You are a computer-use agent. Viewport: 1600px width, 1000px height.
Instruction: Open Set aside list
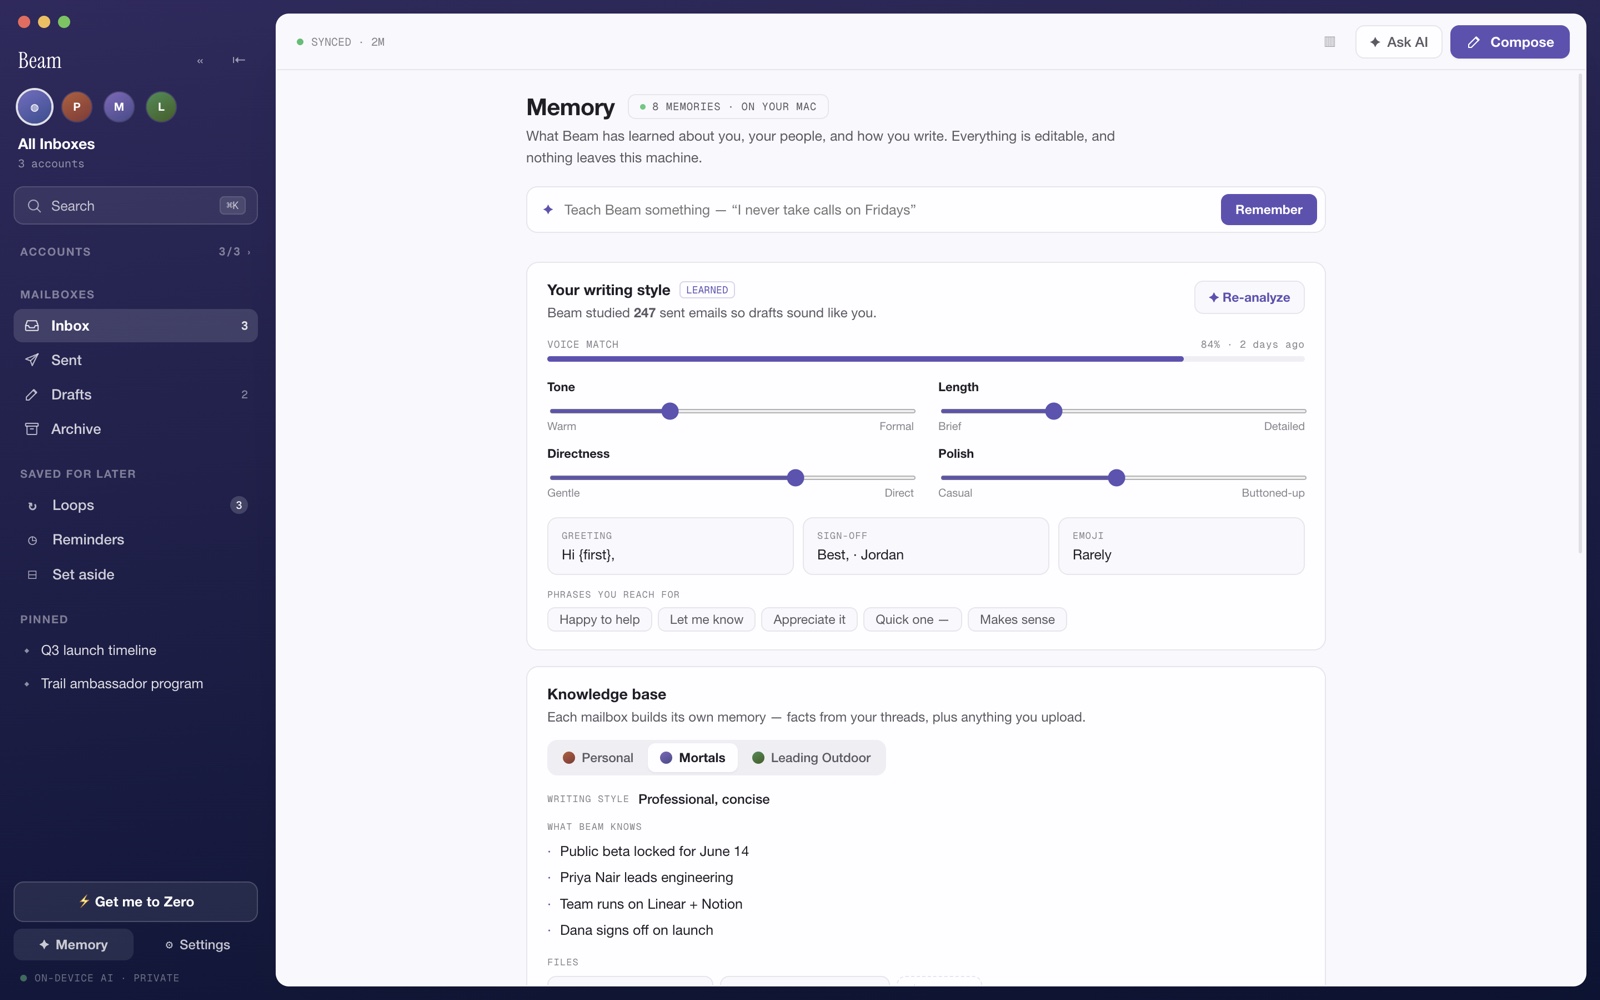coord(135,575)
